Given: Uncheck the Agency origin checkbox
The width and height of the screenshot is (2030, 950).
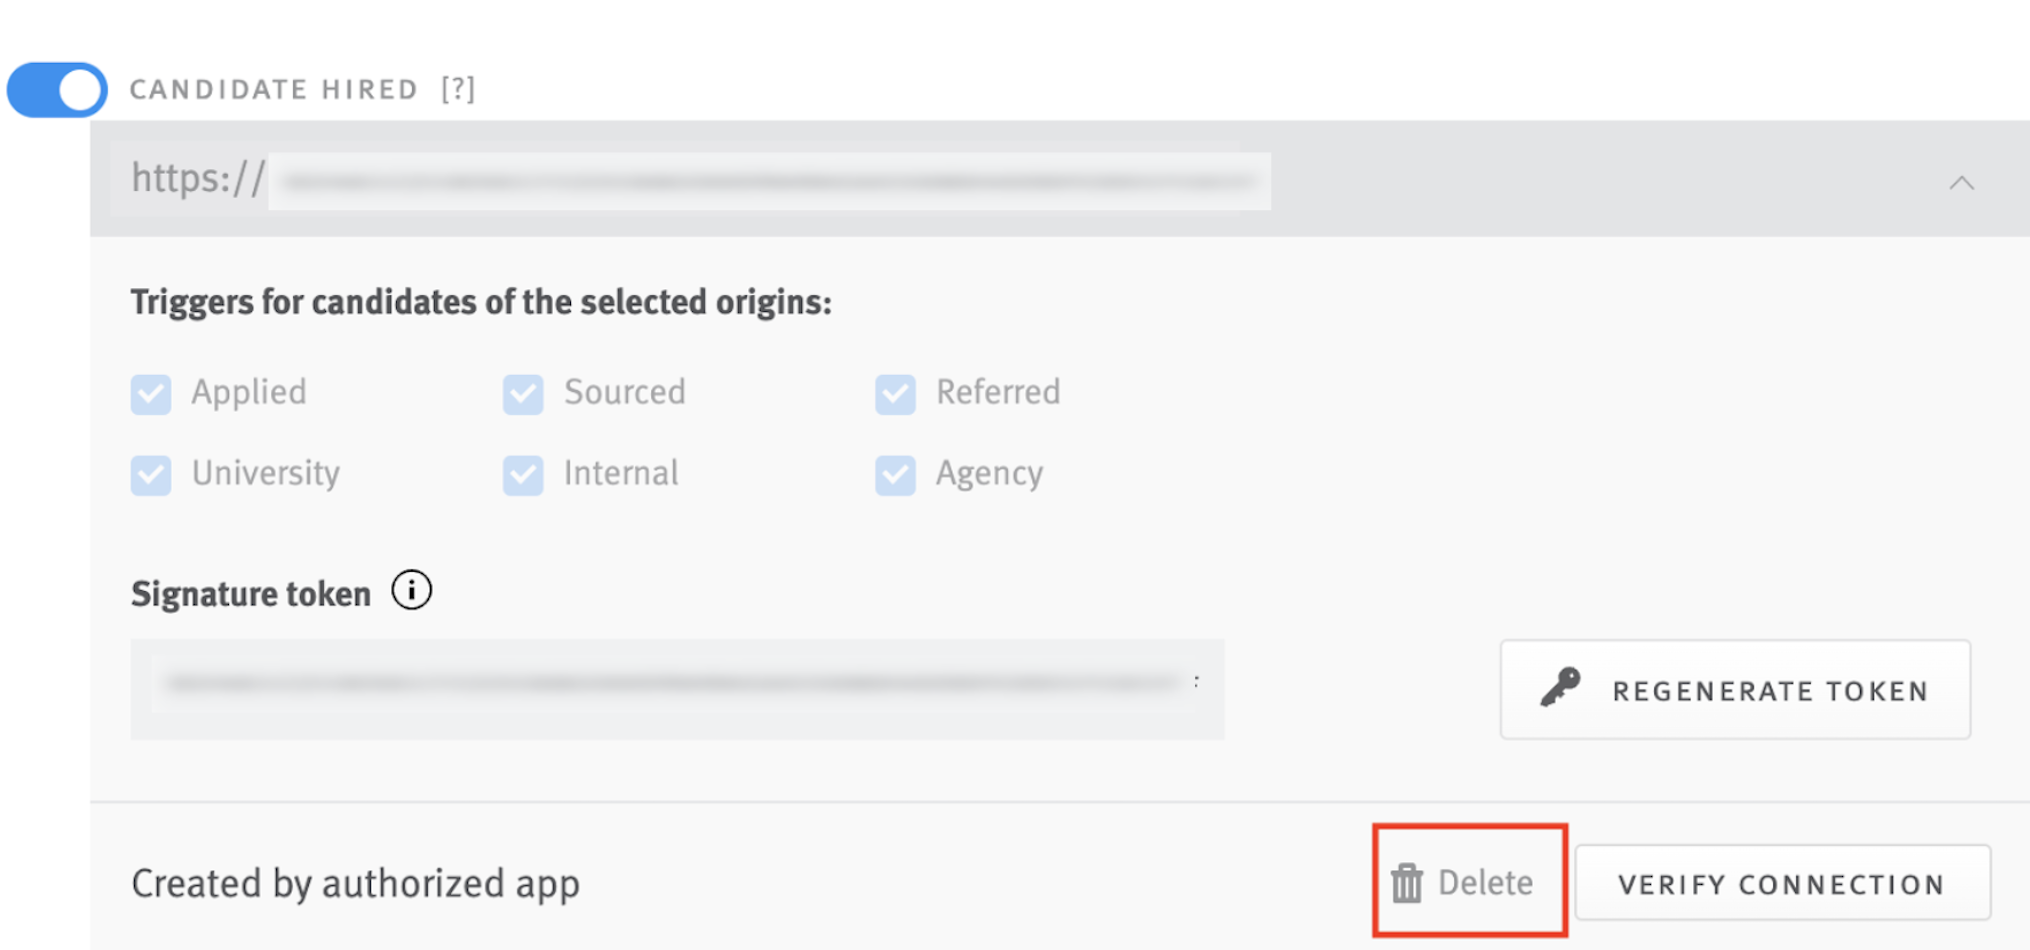Looking at the screenshot, I should coord(895,475).
